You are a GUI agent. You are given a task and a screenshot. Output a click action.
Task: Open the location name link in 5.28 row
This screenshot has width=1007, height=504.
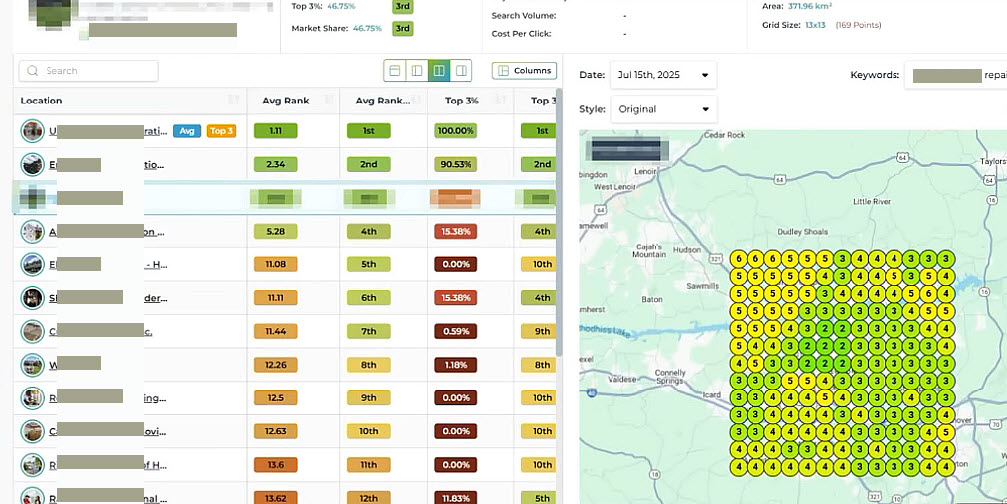click(106, 231)
